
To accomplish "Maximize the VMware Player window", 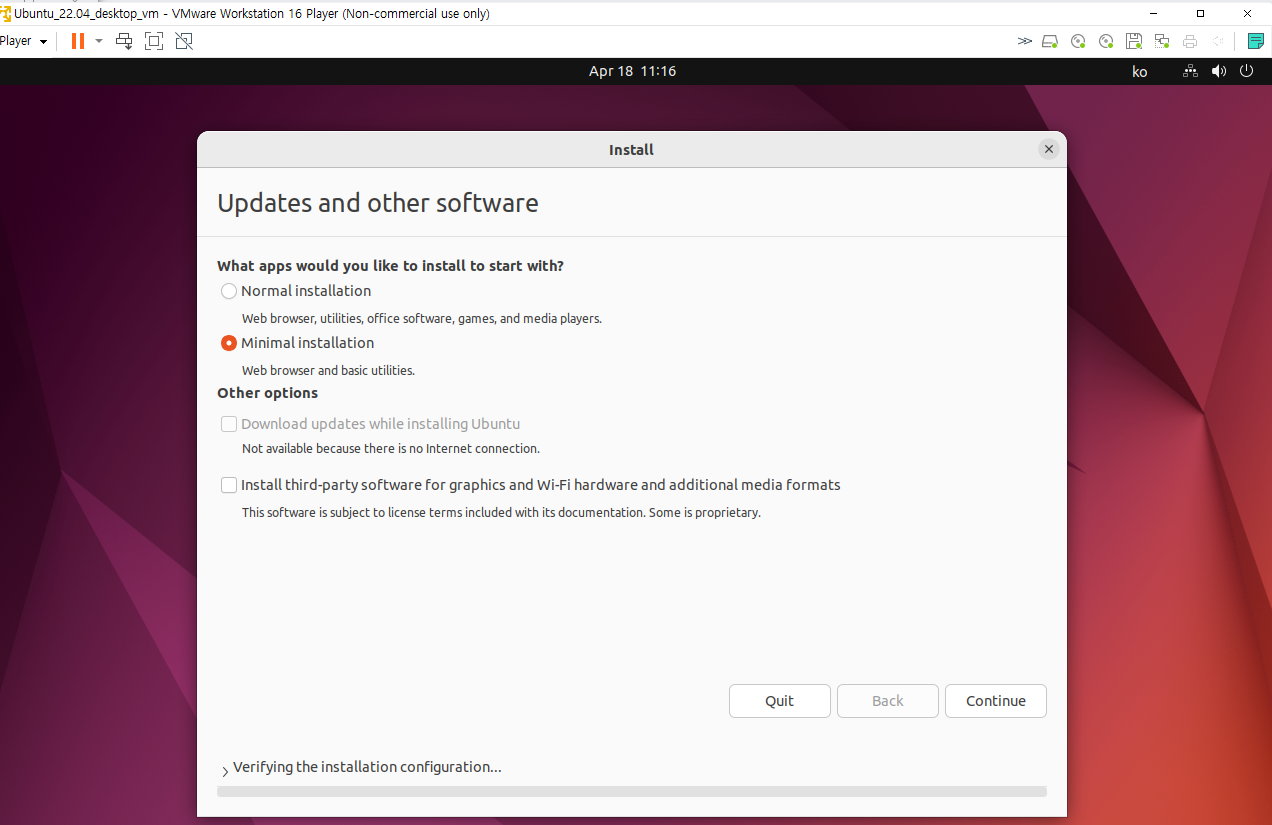I will click(1200, 13).
